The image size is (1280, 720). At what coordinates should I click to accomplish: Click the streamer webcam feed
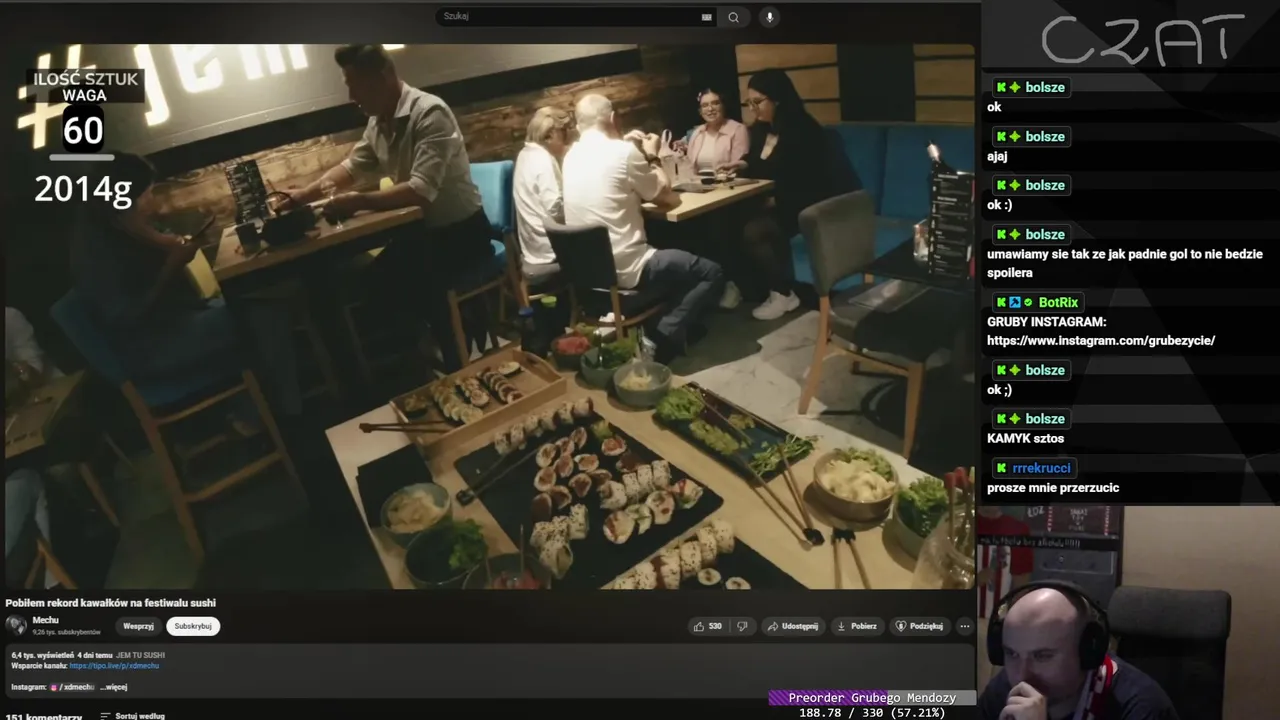pyautogui.click(x=1129, y=613)
